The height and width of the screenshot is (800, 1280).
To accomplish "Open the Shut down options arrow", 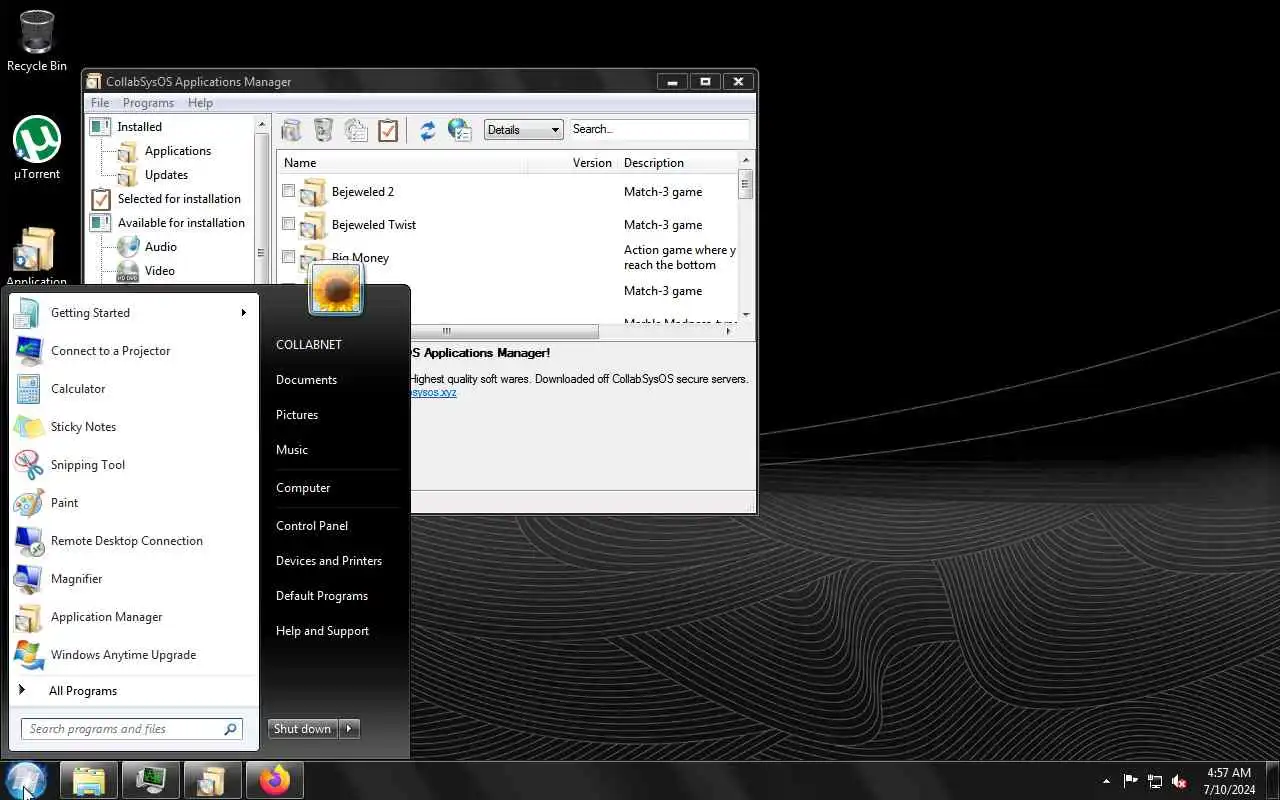I will pos(349,729).
